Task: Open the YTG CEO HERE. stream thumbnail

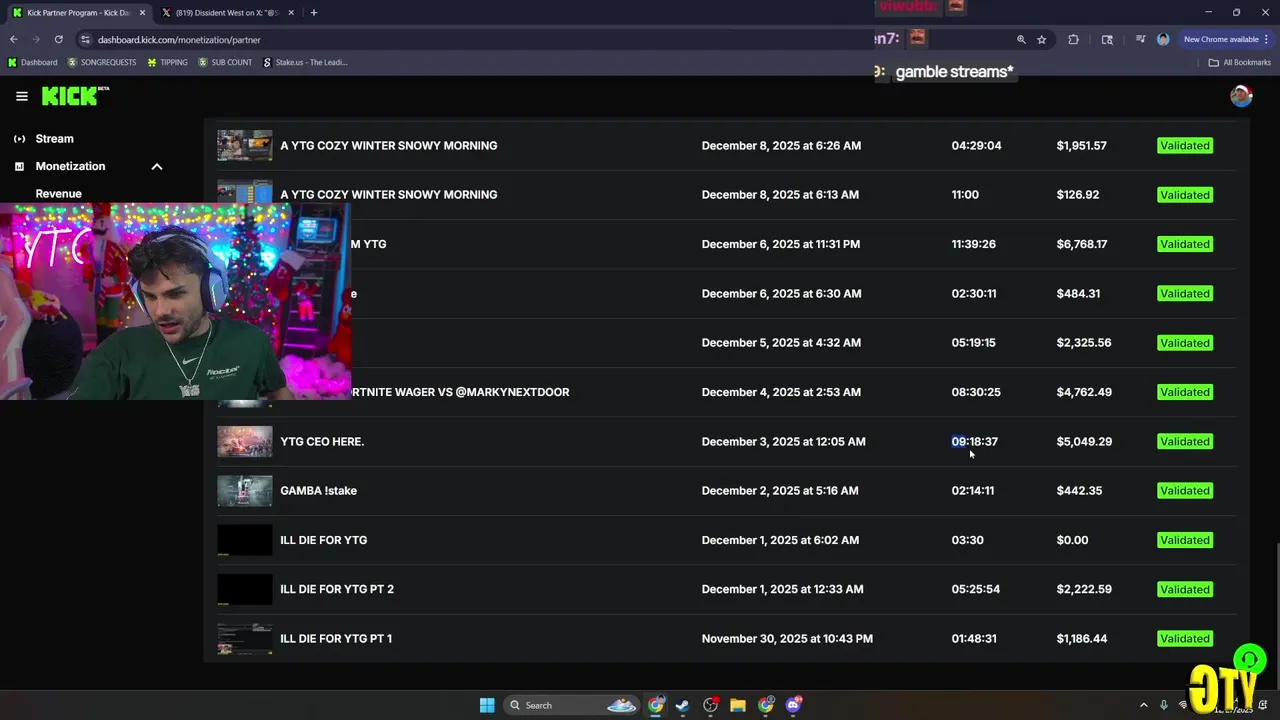Action: [x=245, y=441]
